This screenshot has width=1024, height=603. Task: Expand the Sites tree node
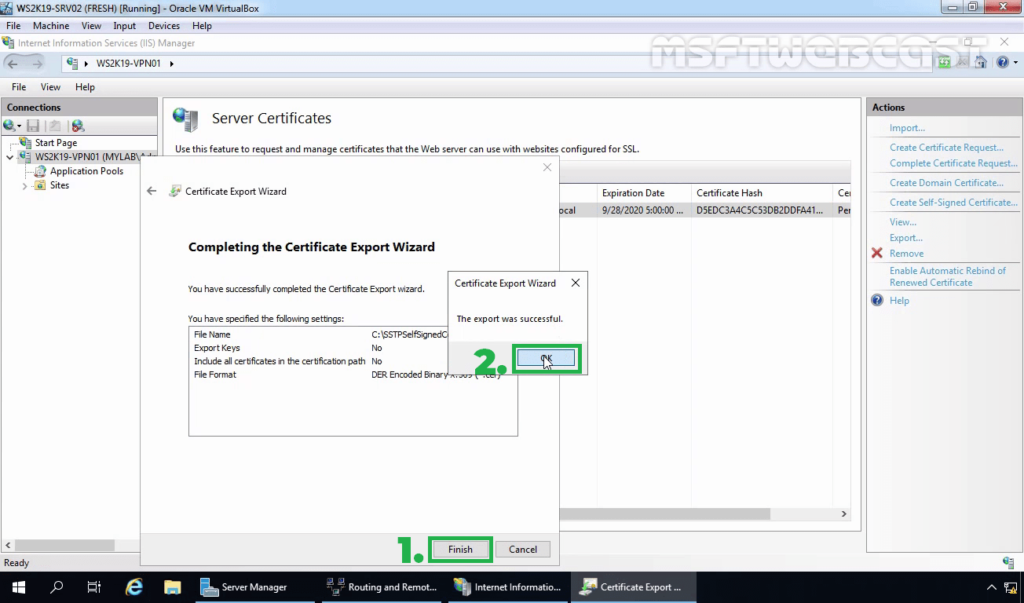[x=25, y=186]
